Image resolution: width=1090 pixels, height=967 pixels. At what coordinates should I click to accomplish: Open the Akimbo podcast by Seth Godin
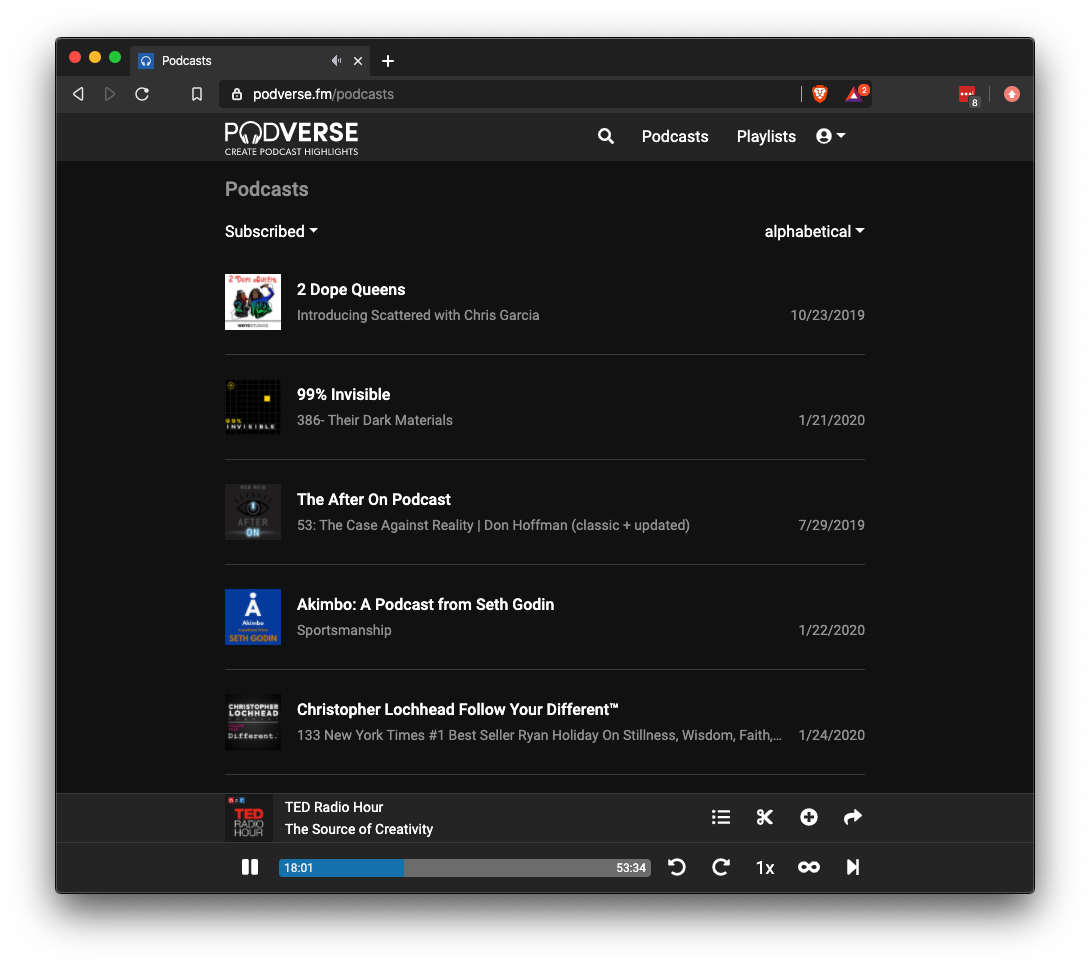[x=425, y=604]
